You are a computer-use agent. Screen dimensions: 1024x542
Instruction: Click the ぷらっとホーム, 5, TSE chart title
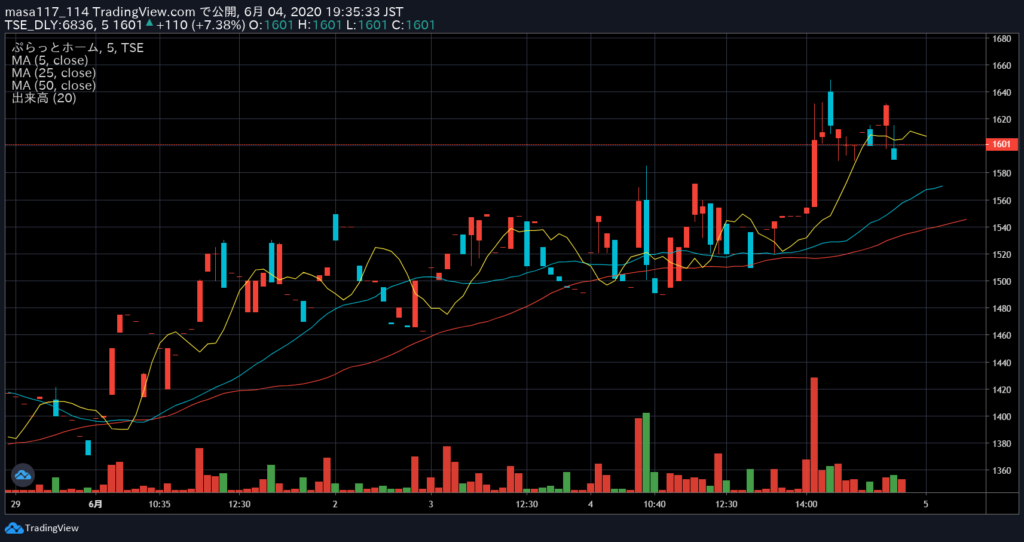pyautogui.click(x=77, y=47)
